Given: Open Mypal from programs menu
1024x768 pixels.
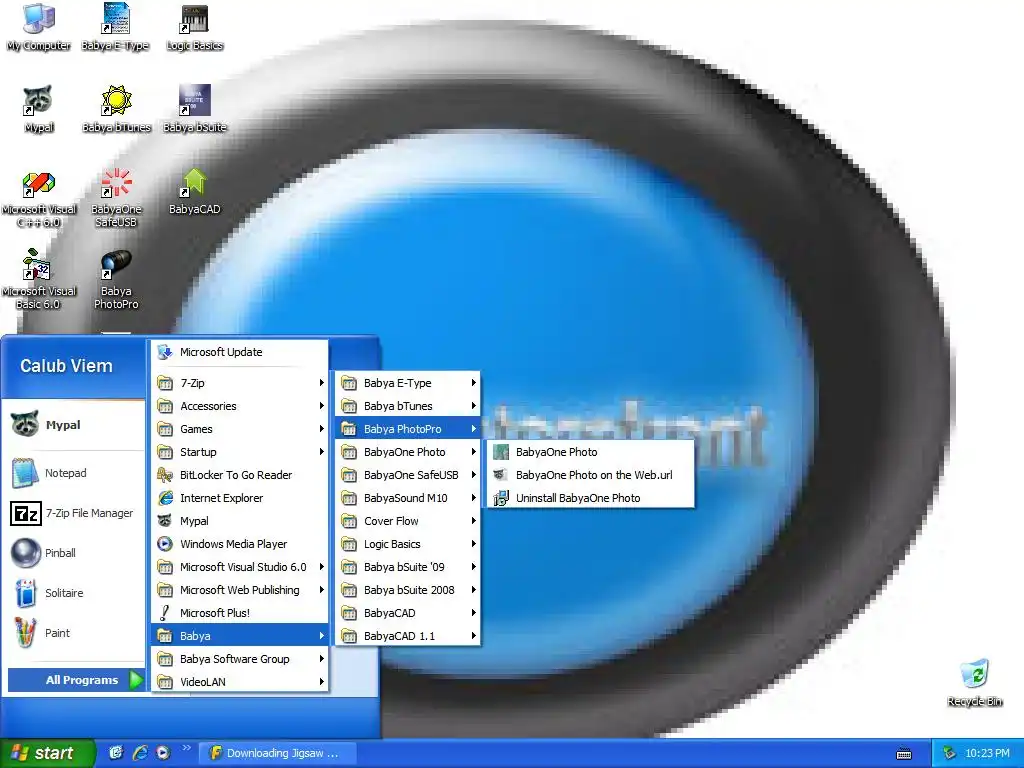Looking at the screenshot, I should [240, 521].
